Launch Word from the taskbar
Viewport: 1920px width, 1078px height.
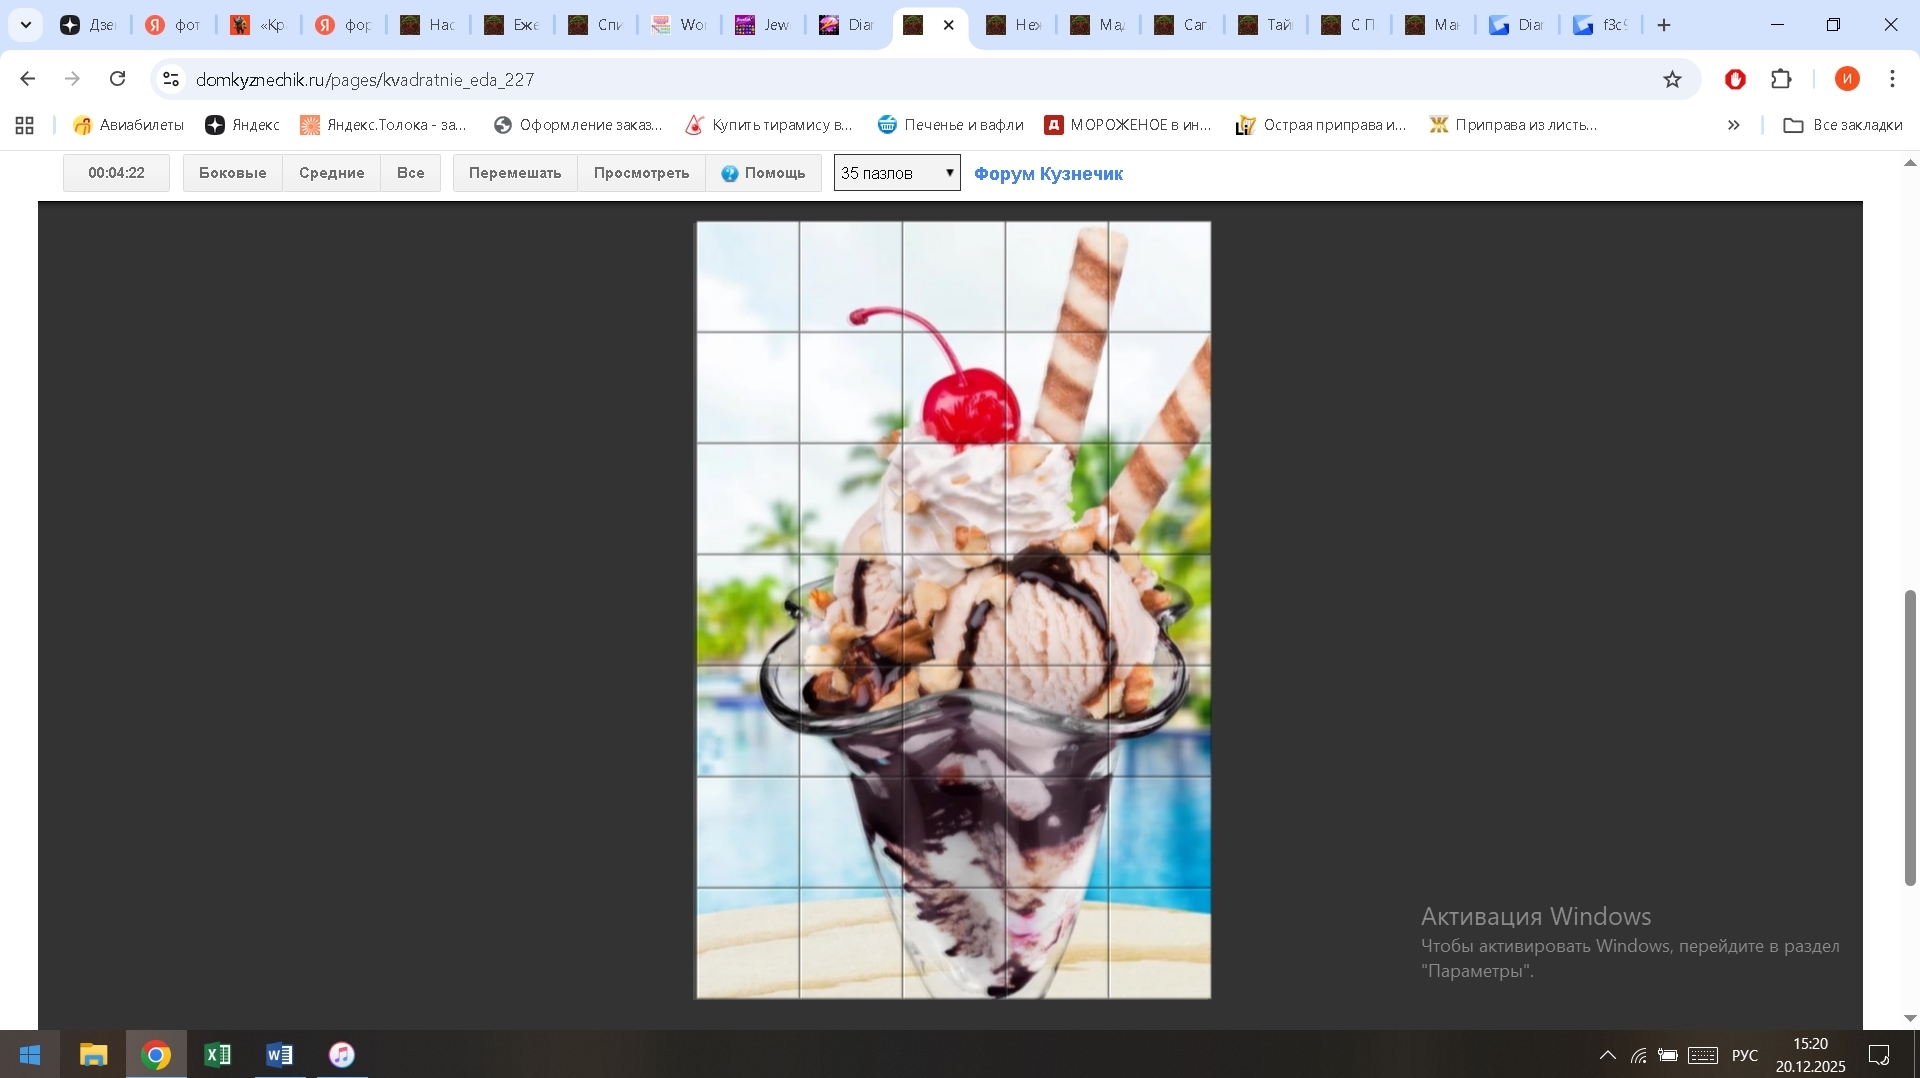pos(280,1055)
